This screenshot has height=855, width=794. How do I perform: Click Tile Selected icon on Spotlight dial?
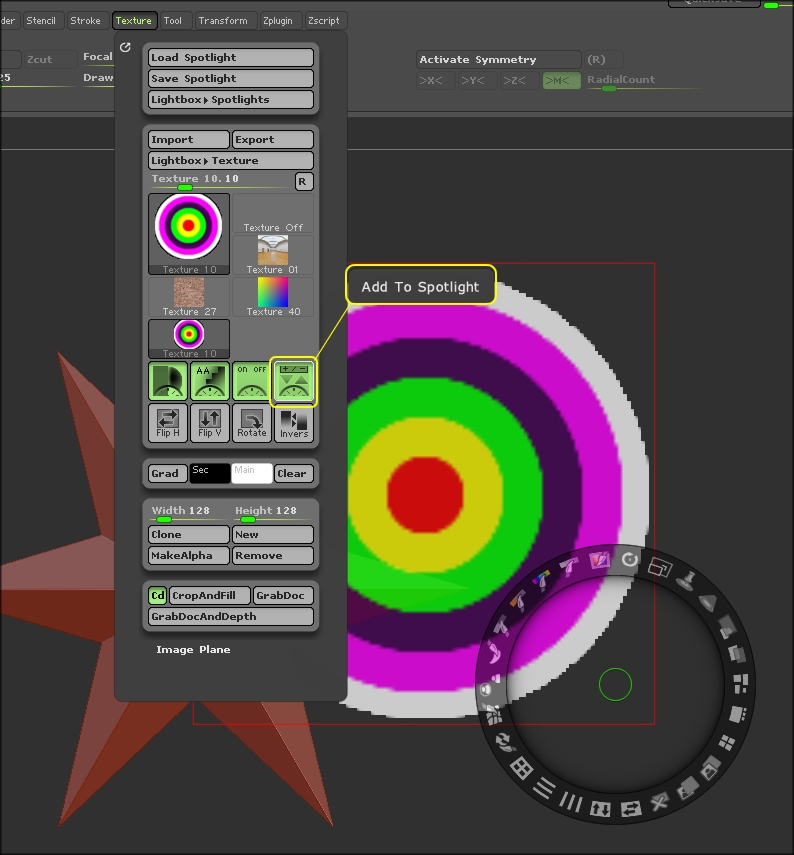pos(737,713)
